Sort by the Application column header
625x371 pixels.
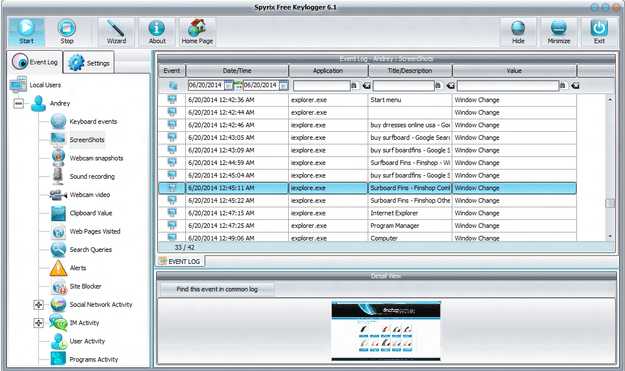click(x=328, y=71)
